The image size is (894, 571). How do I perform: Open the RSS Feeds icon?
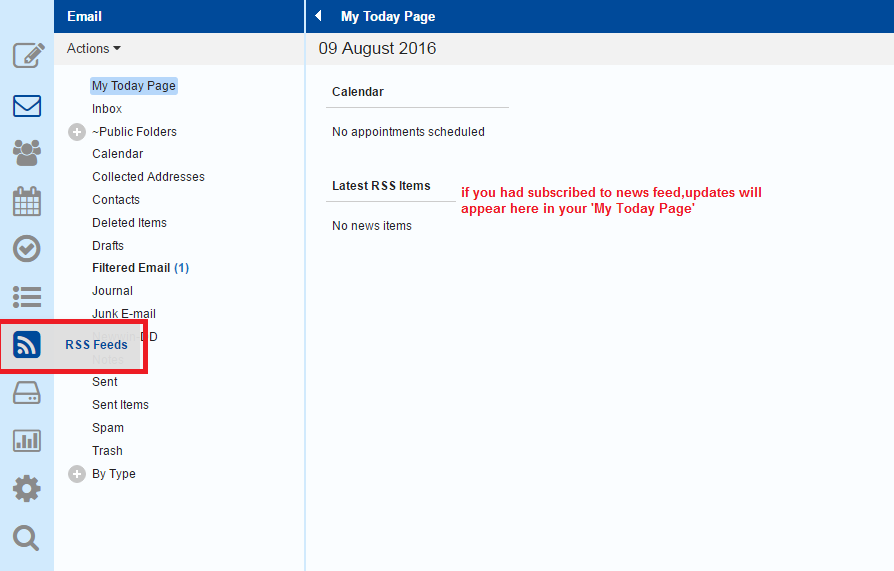pos(27,345)
